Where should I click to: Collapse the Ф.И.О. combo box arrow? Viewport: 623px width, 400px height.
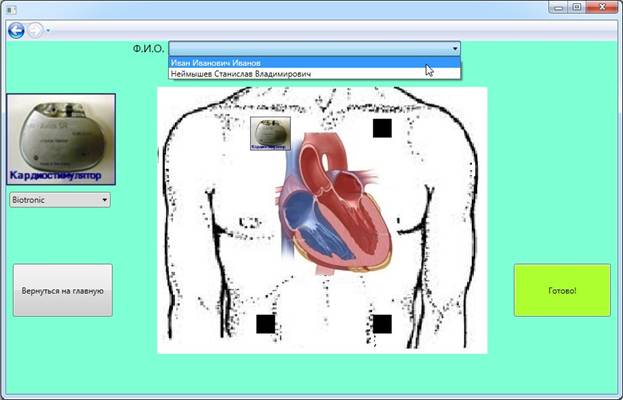pyautogui.click(x=455, y=48)
